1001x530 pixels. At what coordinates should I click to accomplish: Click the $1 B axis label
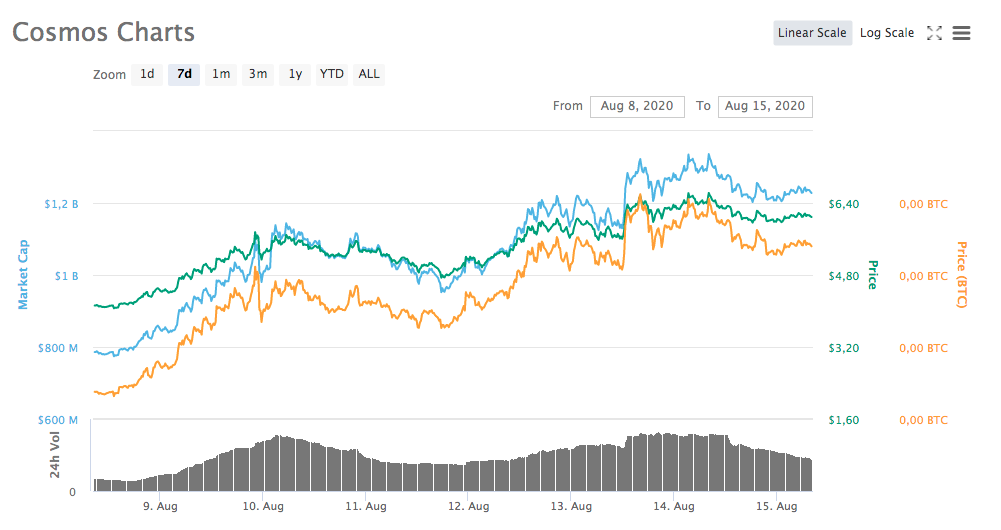click(66, 276)
